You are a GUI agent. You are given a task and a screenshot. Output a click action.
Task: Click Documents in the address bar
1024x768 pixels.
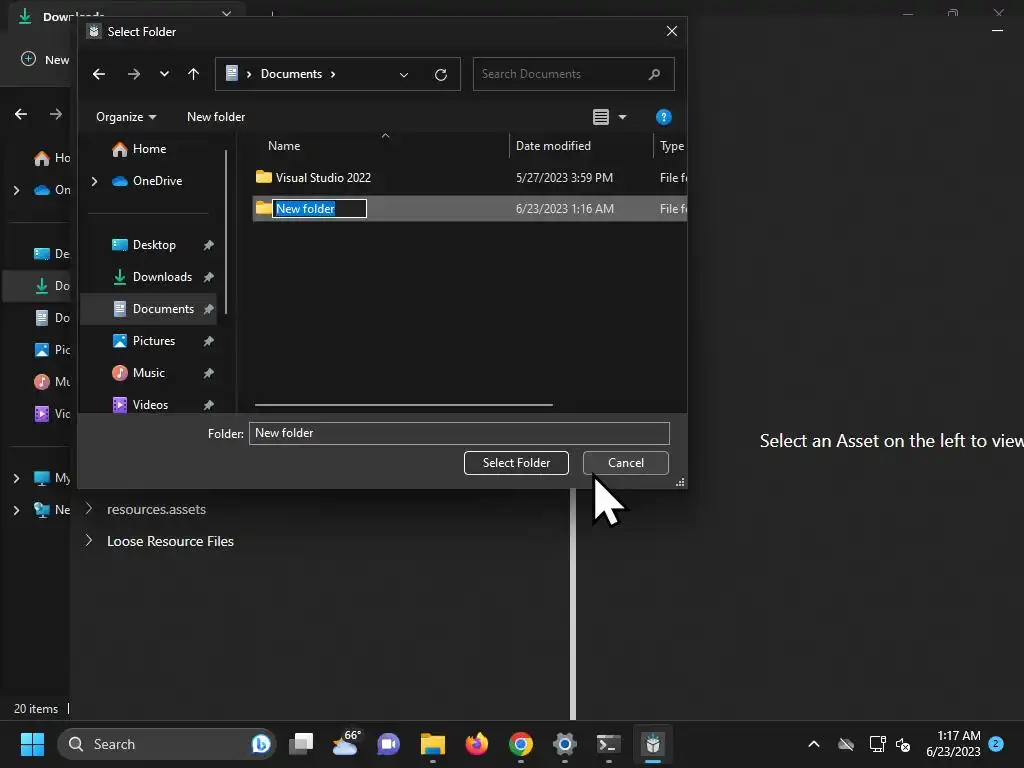(x=291, y=74)
